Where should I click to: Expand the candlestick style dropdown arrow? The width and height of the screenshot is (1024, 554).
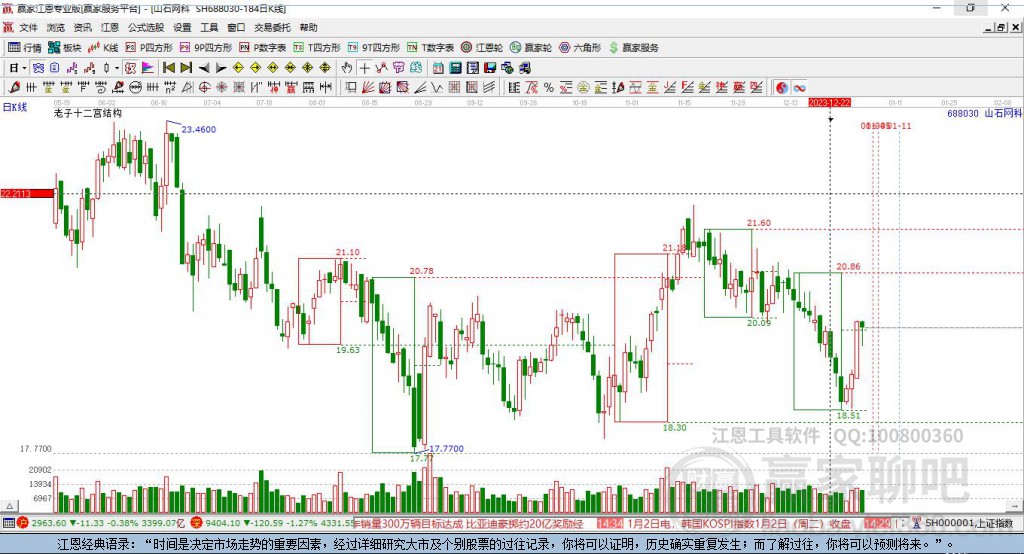117,68
